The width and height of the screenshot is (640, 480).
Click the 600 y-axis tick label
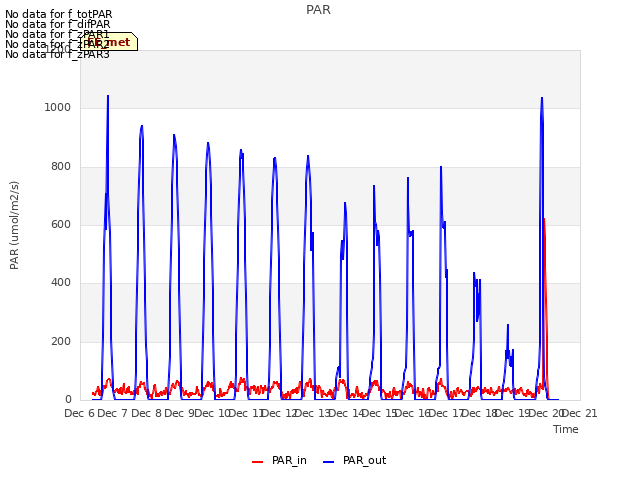[61, 224]
